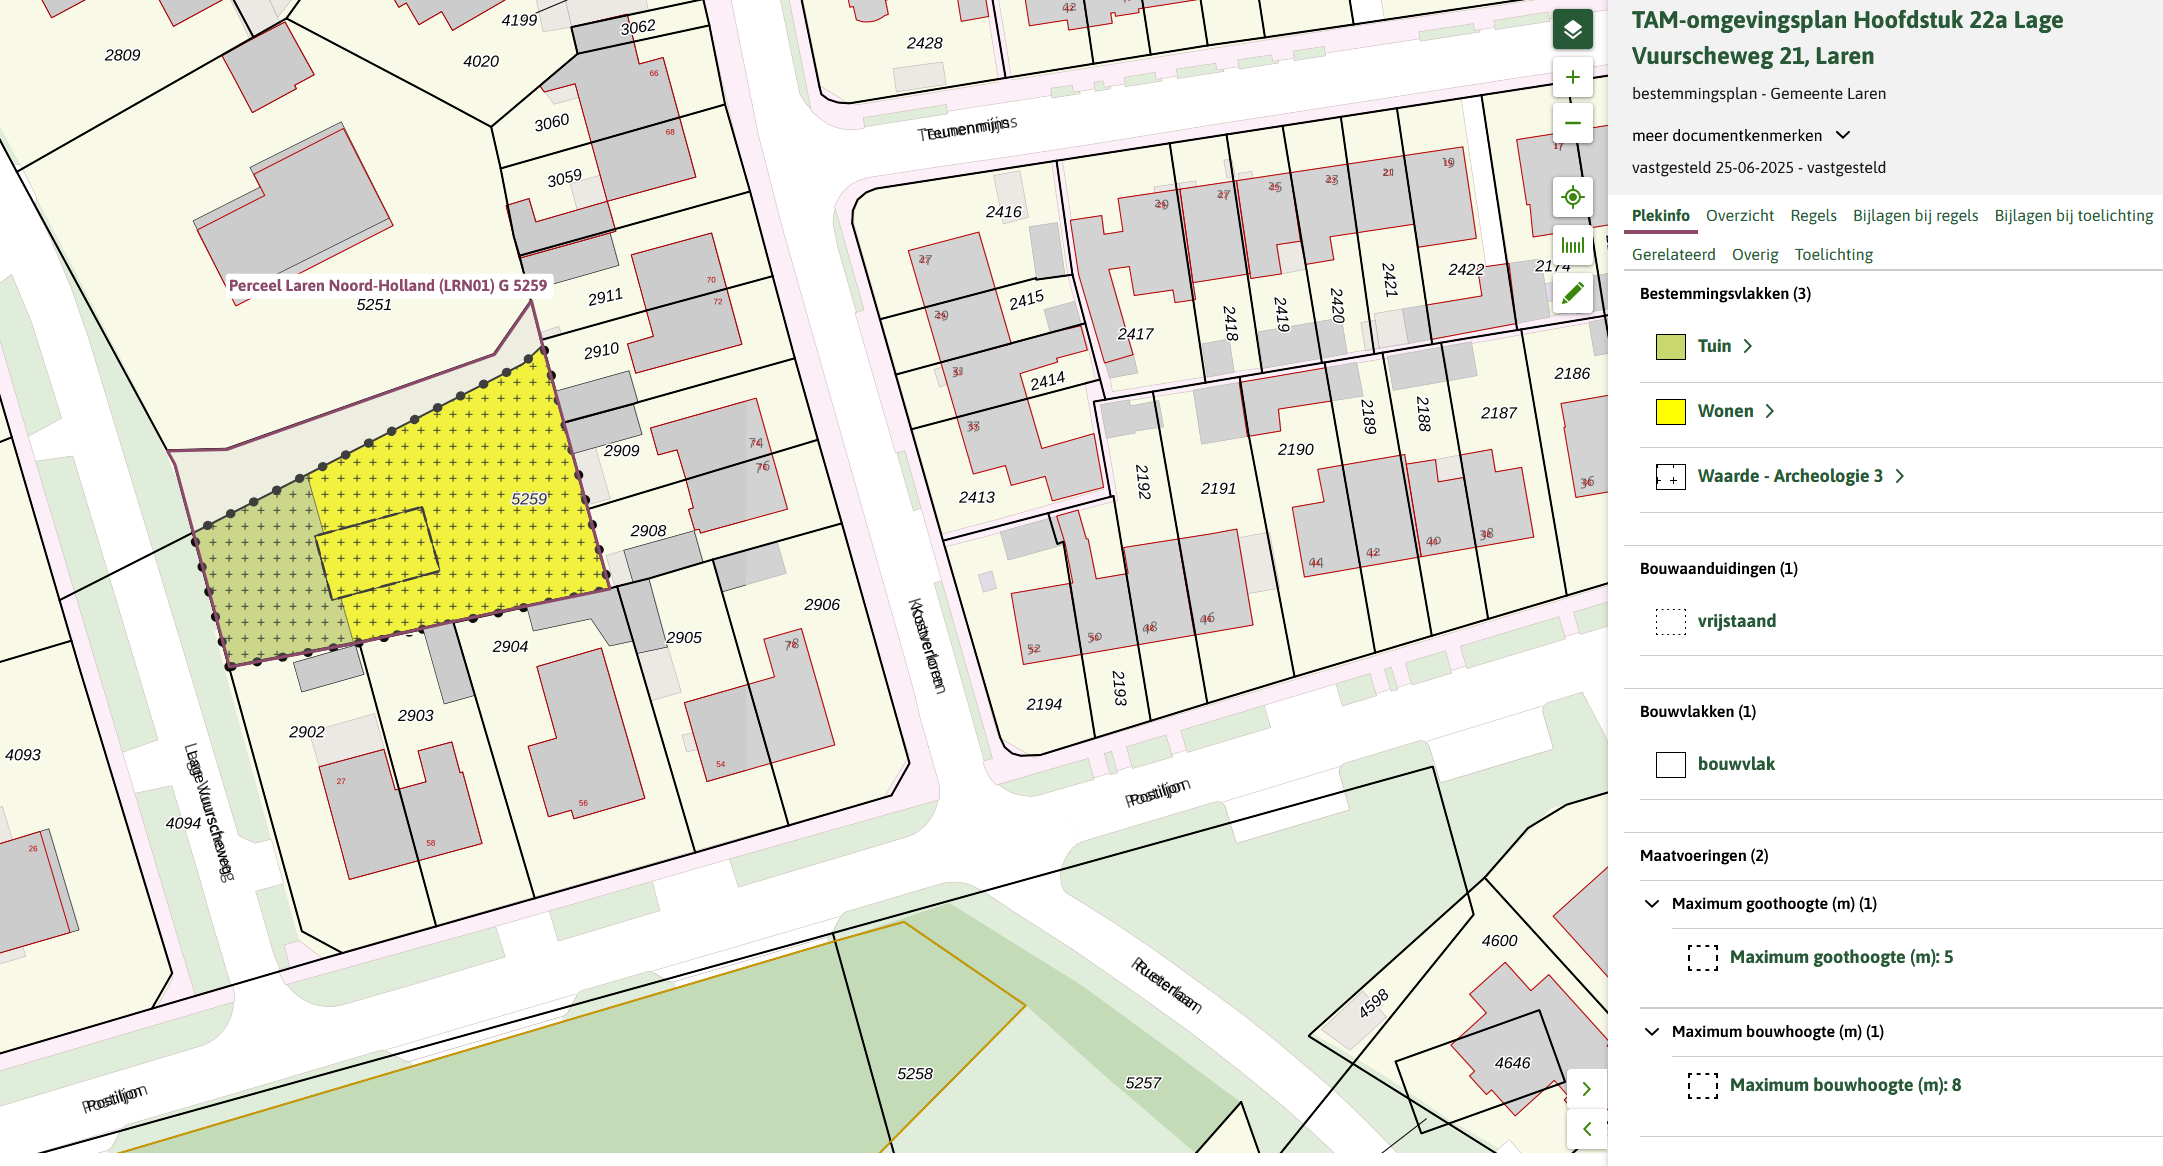Screen dimensions: 2163x1166
Task: Click the left-arrow panel button
Action: pyautogui.click(x=1586, y=1129)
